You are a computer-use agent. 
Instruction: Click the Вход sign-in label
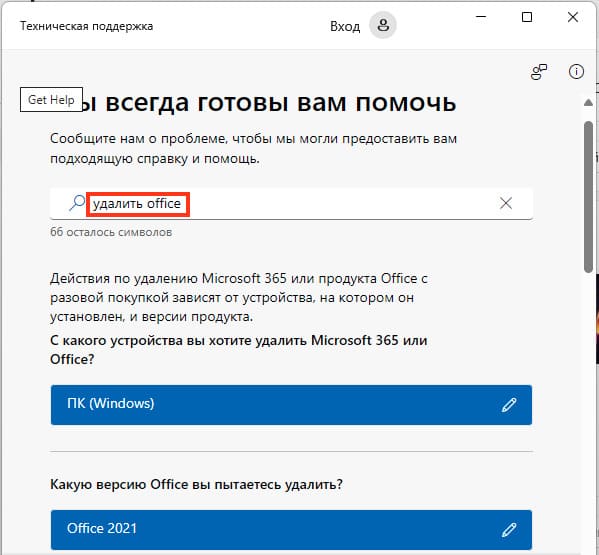[345, 26]
